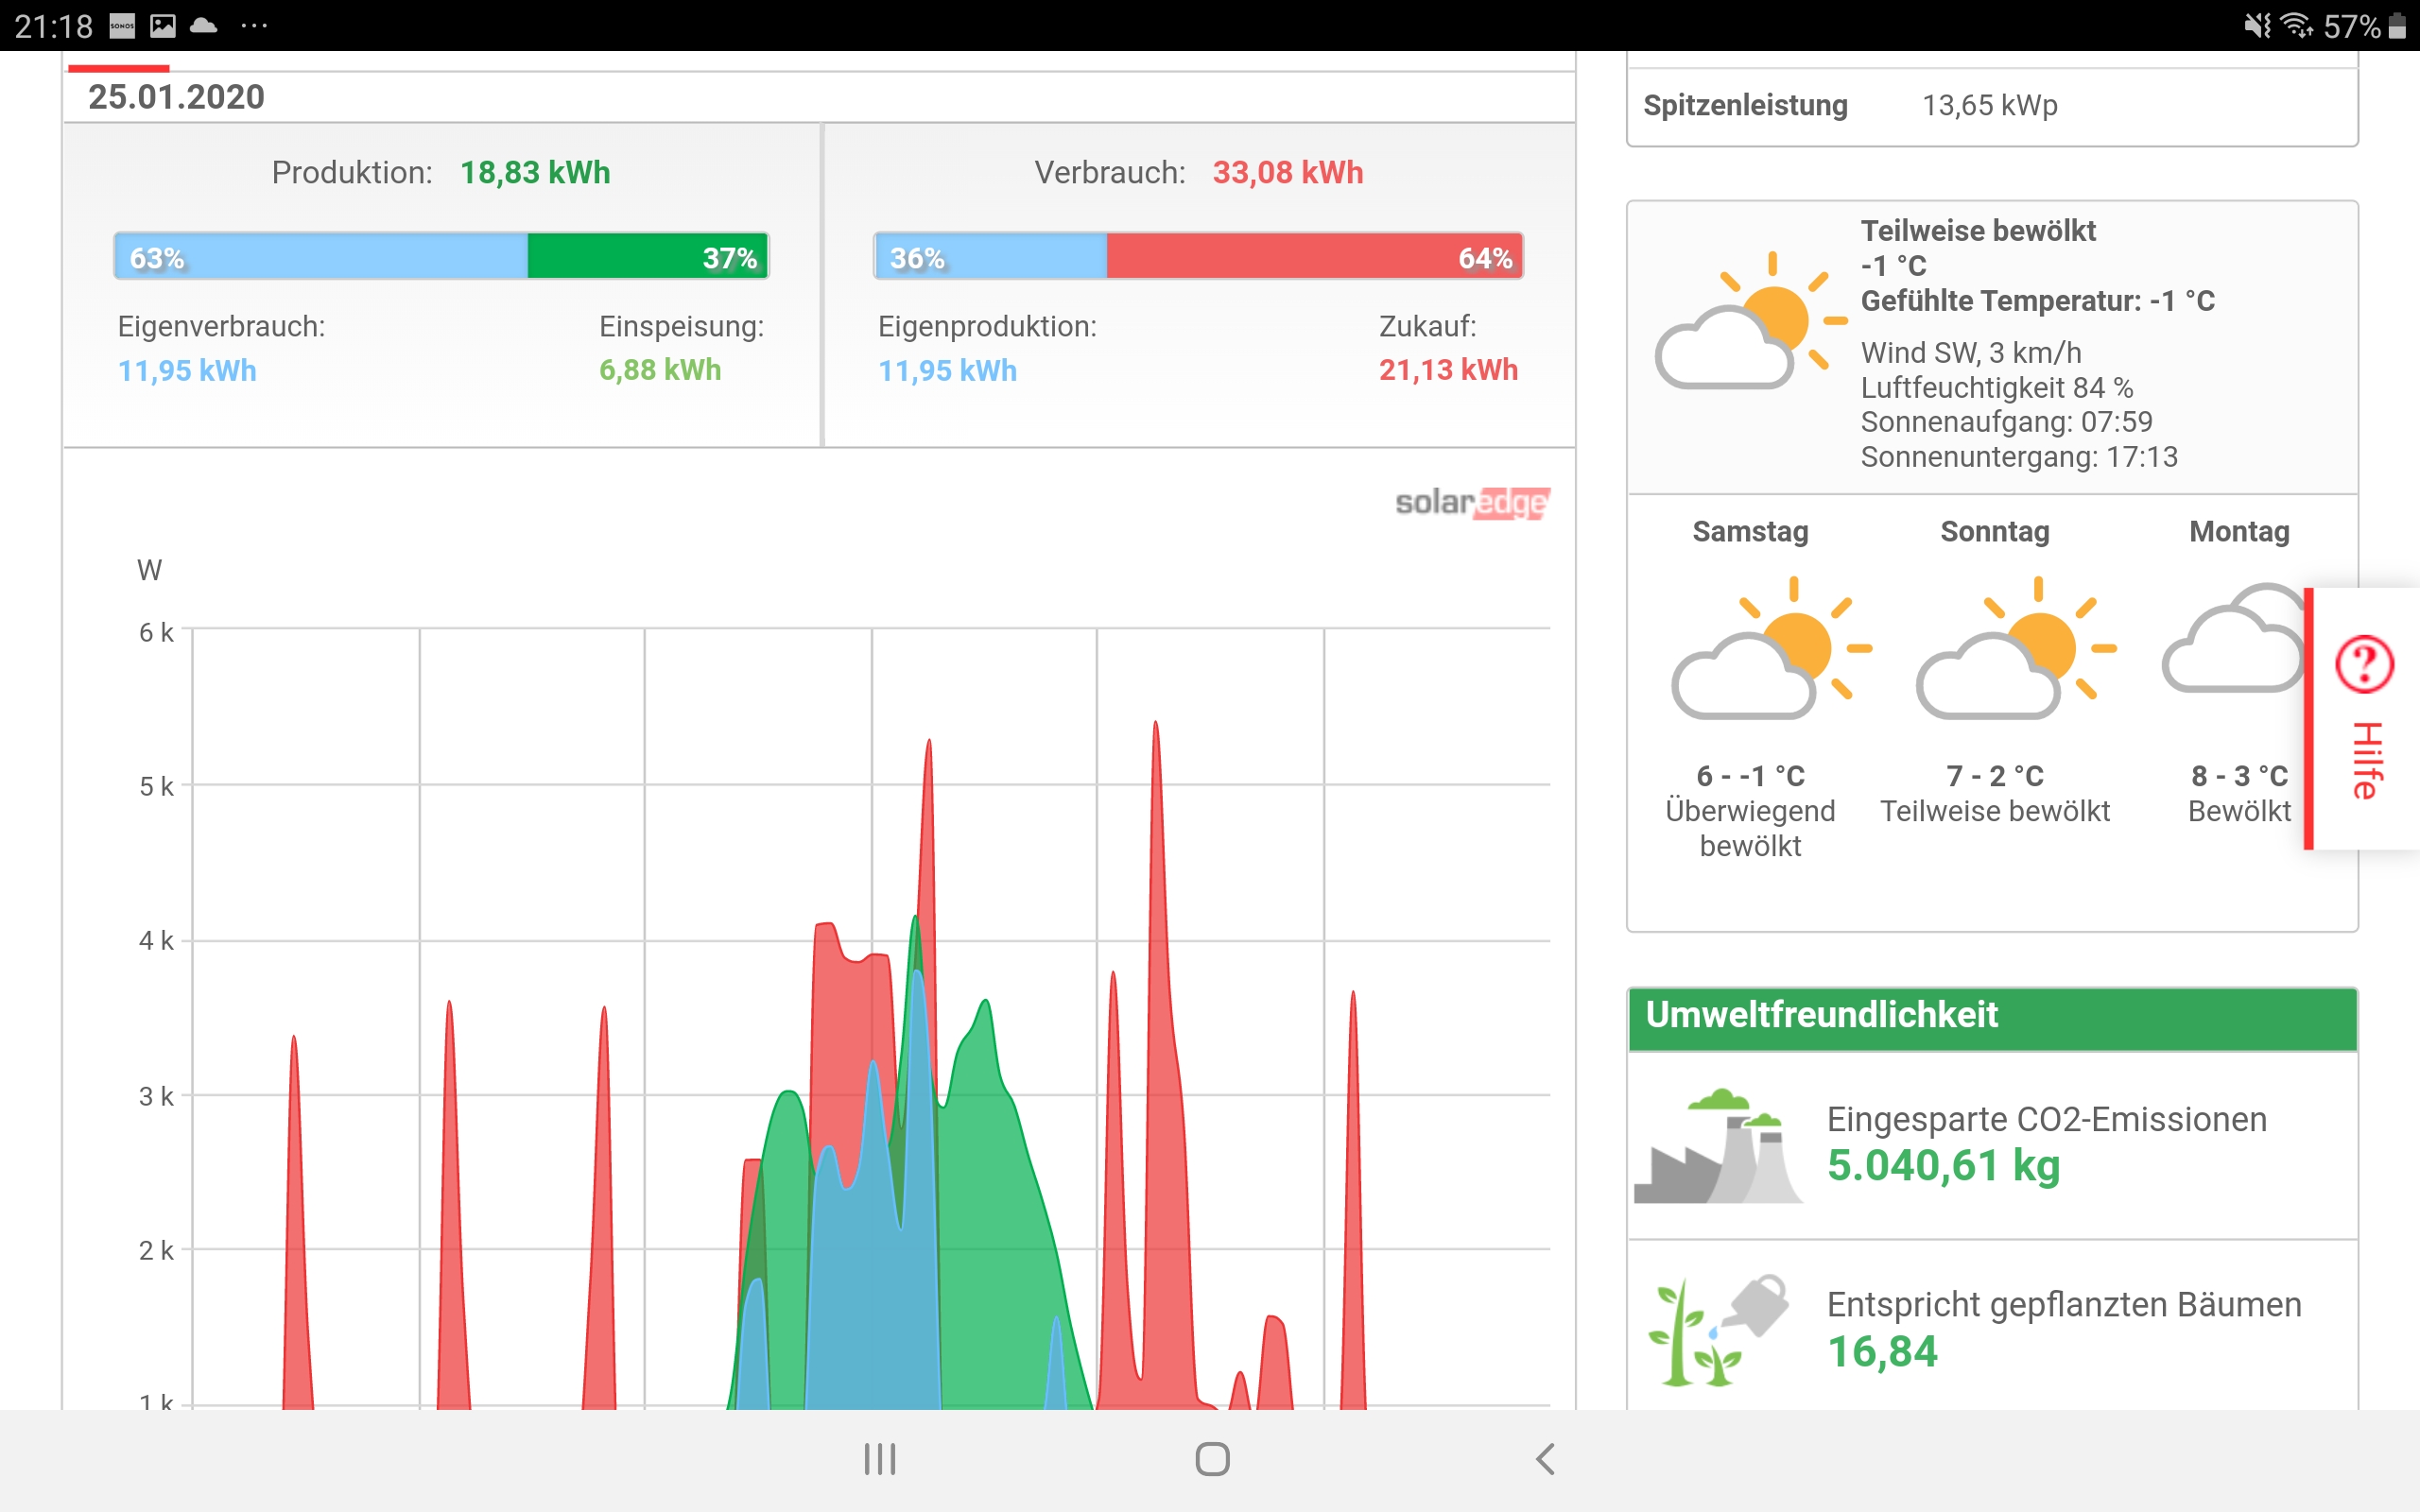The height and width of the screenshot is (1512, 2420).
Task: Click the Verbrauch 33,08 kWh value
Action: 1287,173
